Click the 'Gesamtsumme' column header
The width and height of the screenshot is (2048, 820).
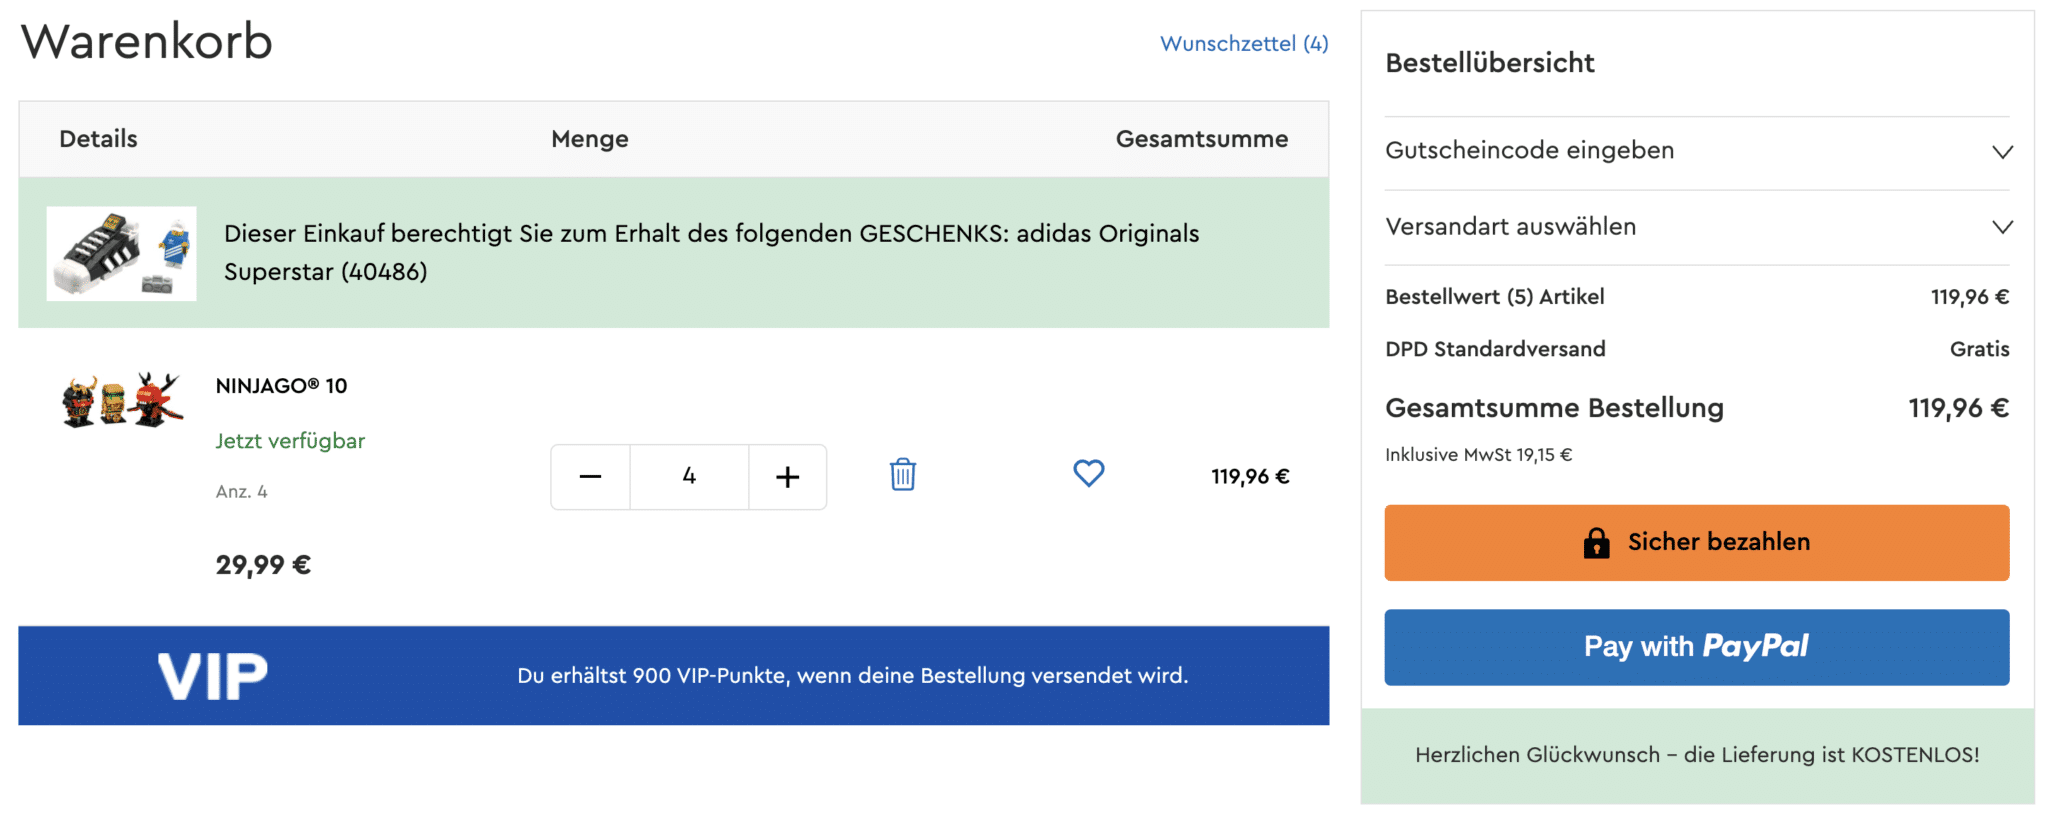pyautogui.click(x=1202, y=139)
